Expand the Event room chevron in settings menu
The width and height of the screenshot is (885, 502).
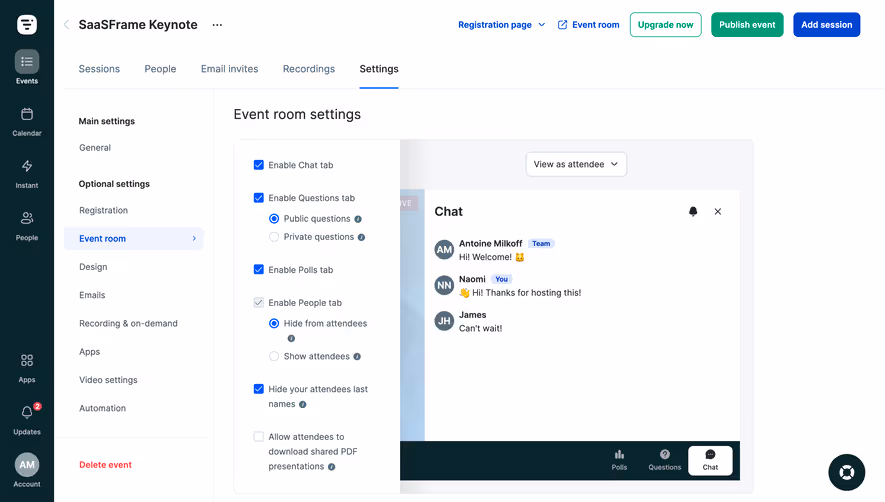coord(194,238)
